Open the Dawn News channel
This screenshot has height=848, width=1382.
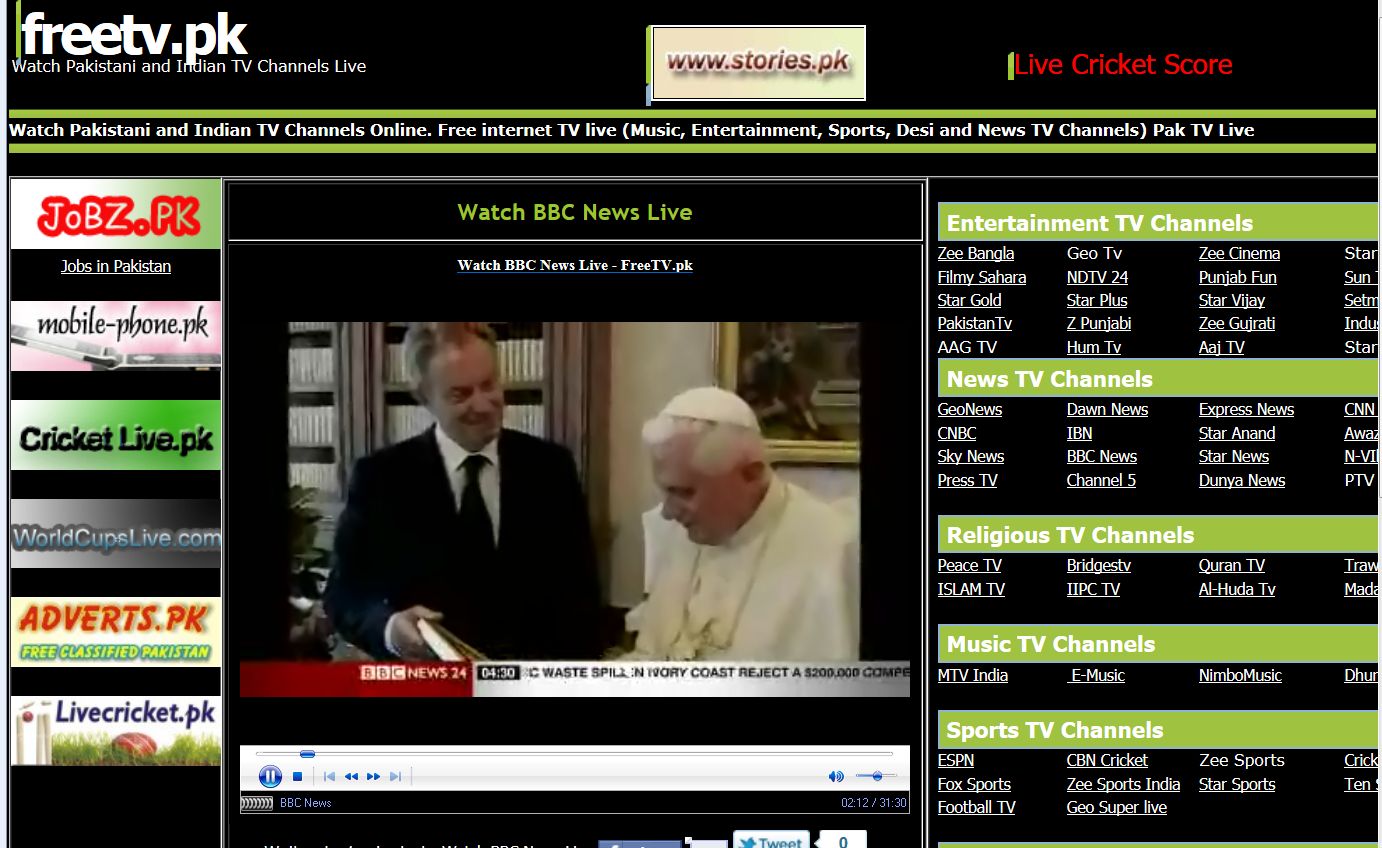pos(1107,409)
